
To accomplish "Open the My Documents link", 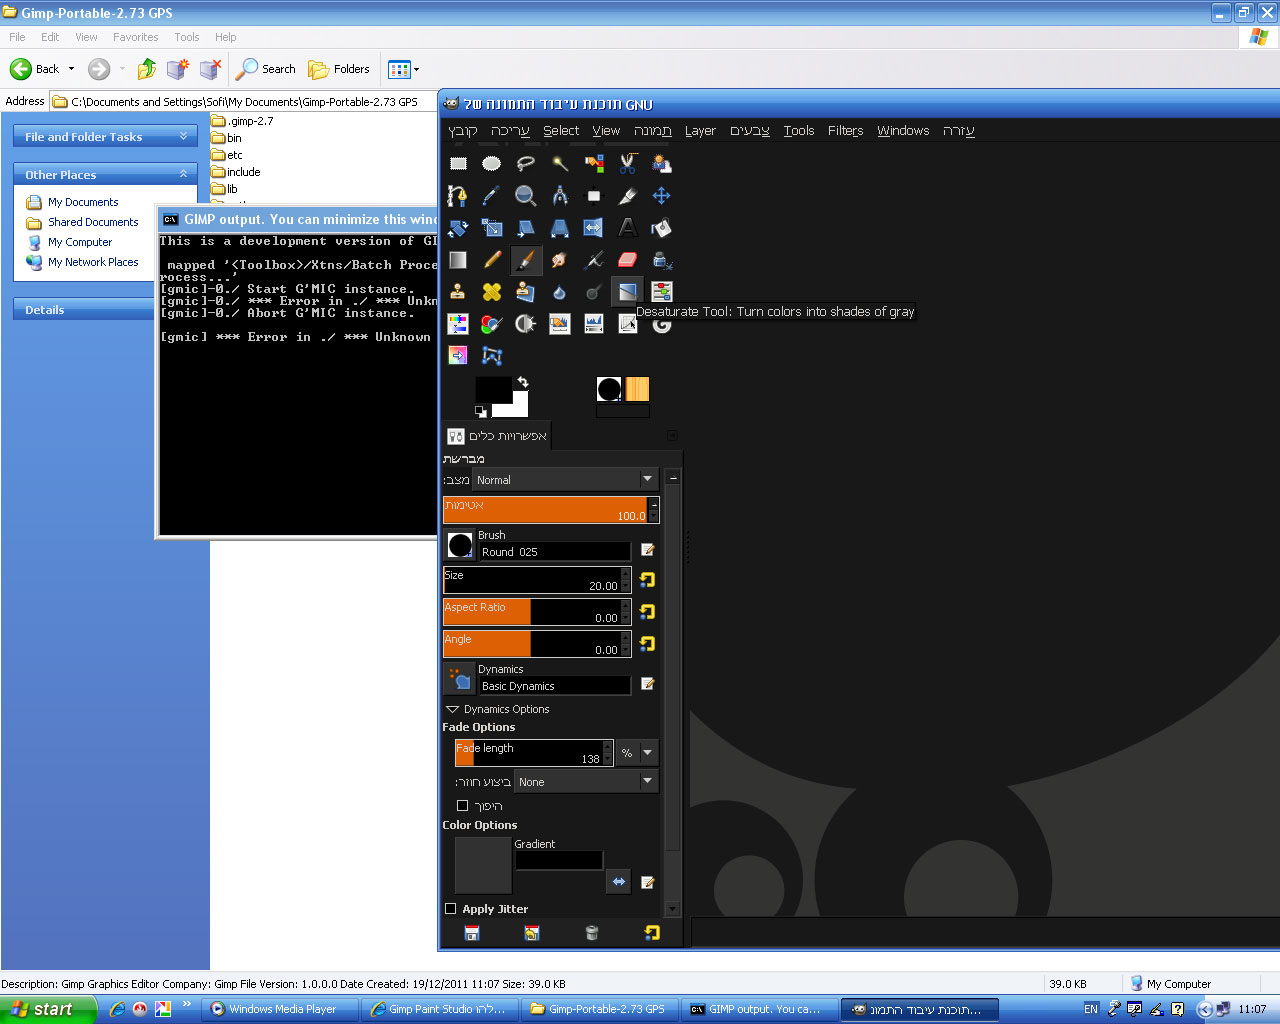I will 83,202.
